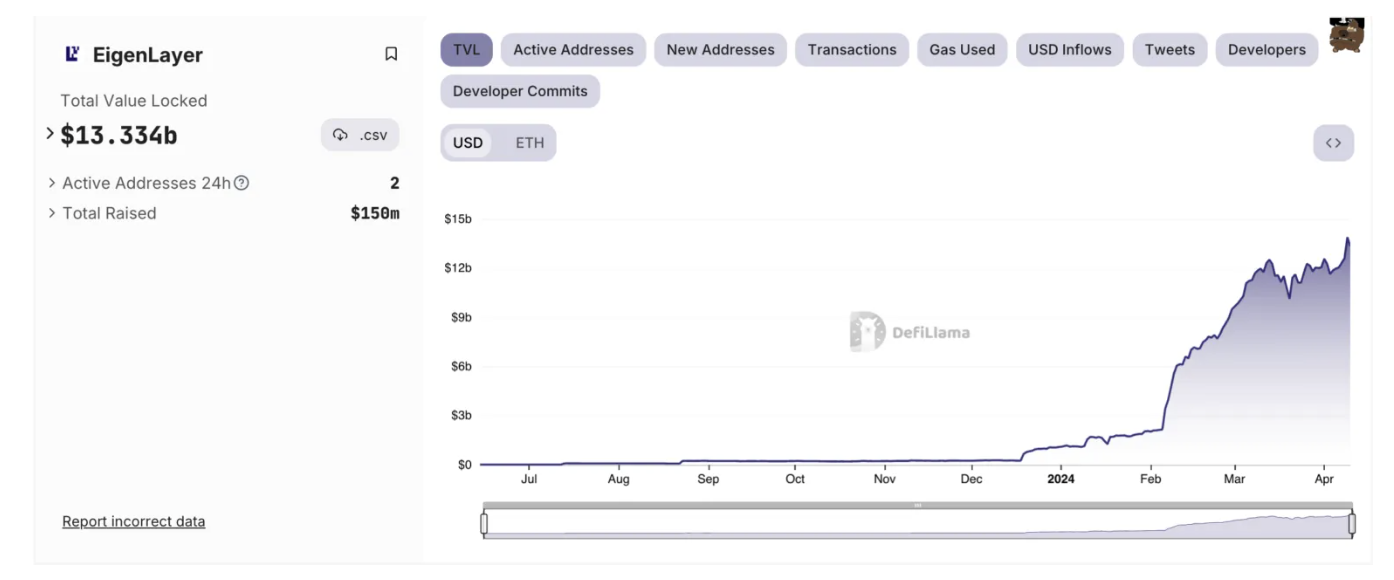Click the EigenLayer logo icon
The width and height of the screenshot is (1394, 580).
click(72, 54)
